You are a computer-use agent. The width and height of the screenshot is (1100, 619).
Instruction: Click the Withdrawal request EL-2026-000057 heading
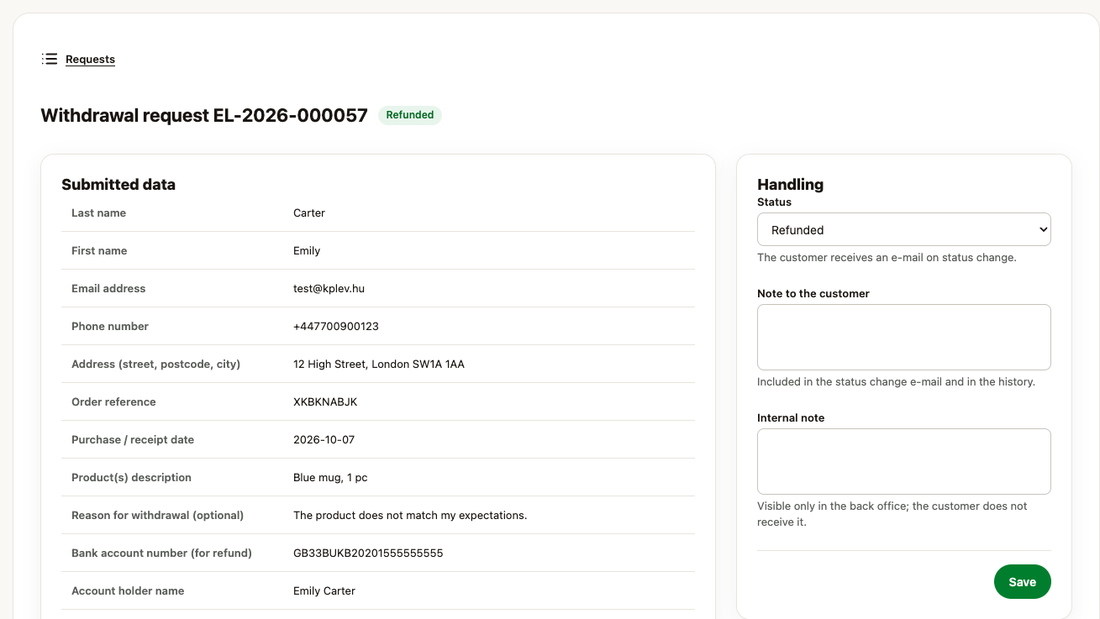204,115
